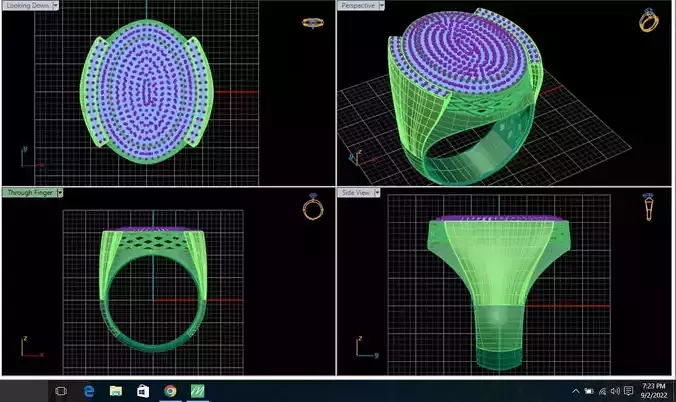This screenshot has width=676, height=402.
Task: Open the Perspective viewport dropdown arrow
Action: pyautogui.click(x=382, y=5)
